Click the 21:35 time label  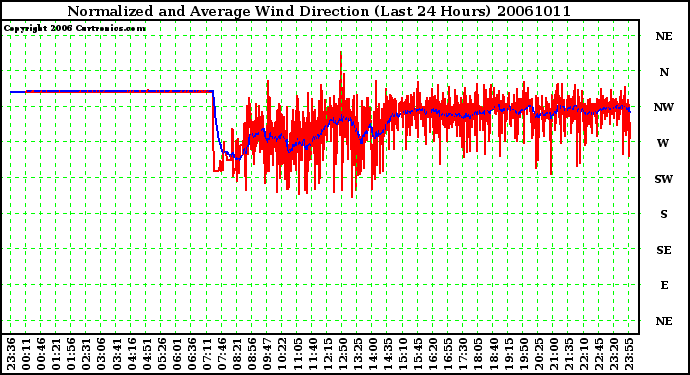point(569,354)
